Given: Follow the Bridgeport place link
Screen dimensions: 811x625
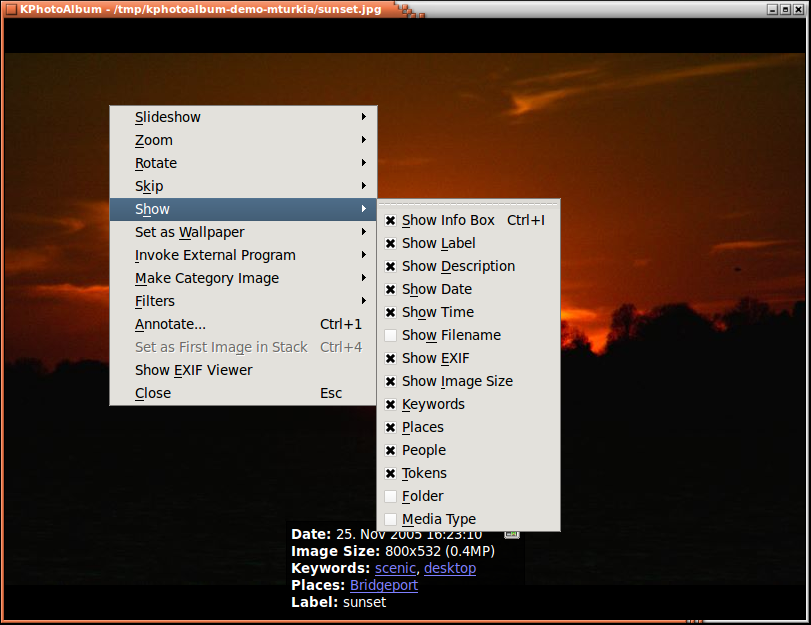Looking at the screenshot, I should click(x=384, y=585).
